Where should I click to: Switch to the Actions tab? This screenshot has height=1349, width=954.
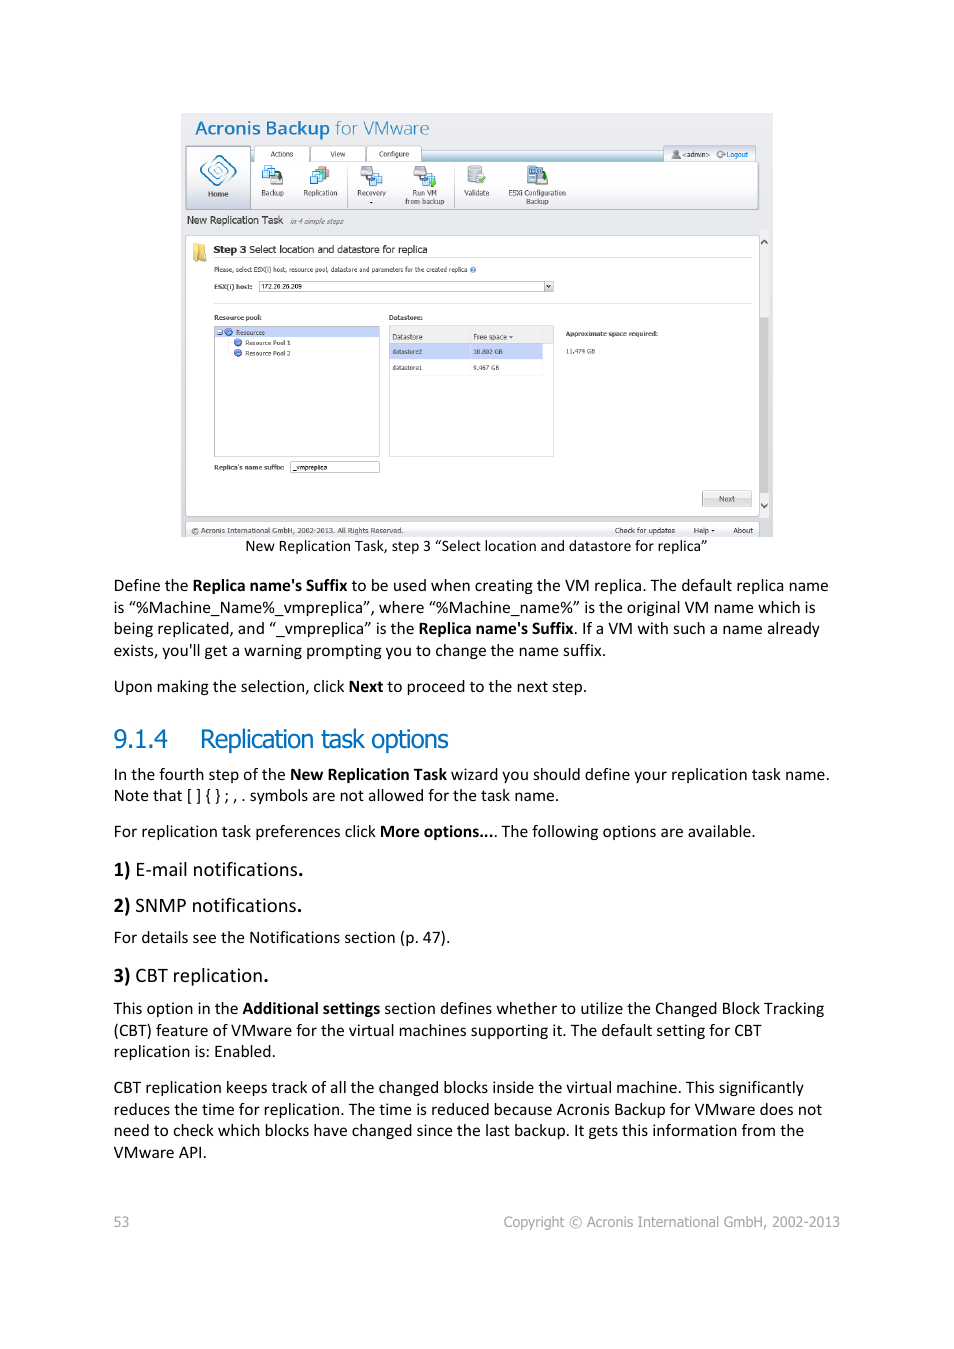[x=282, y=154]
